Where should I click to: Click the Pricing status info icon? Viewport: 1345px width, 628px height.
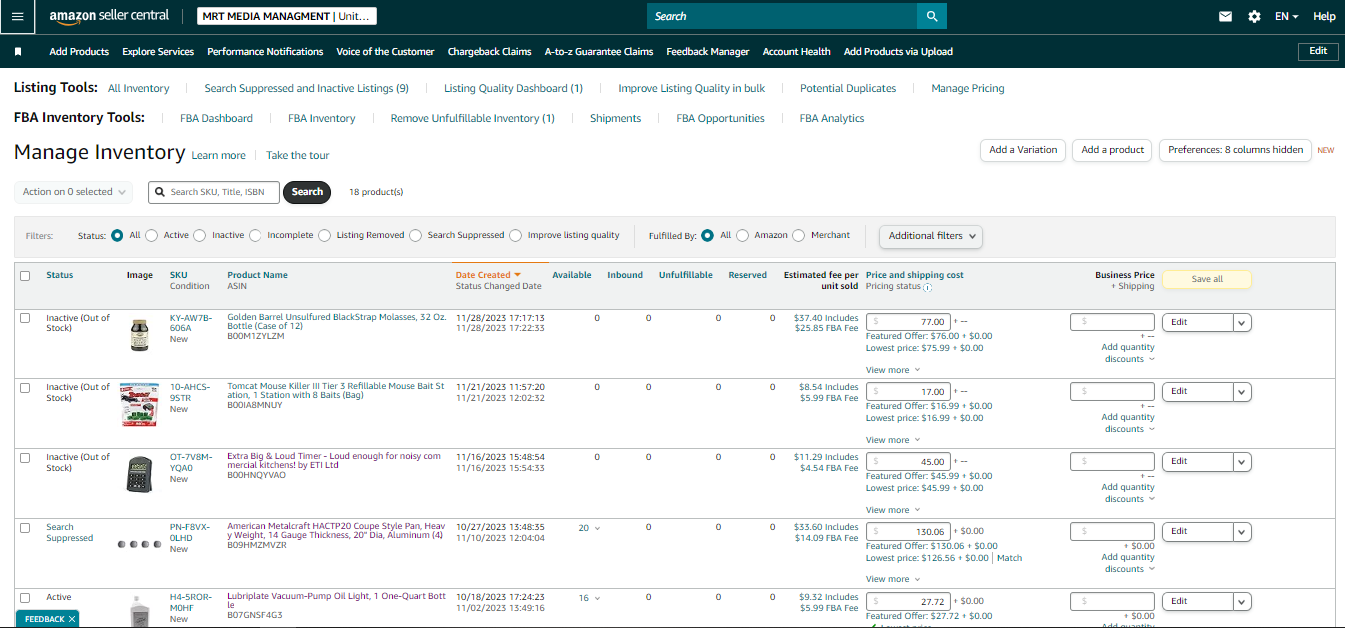[927, 287]
